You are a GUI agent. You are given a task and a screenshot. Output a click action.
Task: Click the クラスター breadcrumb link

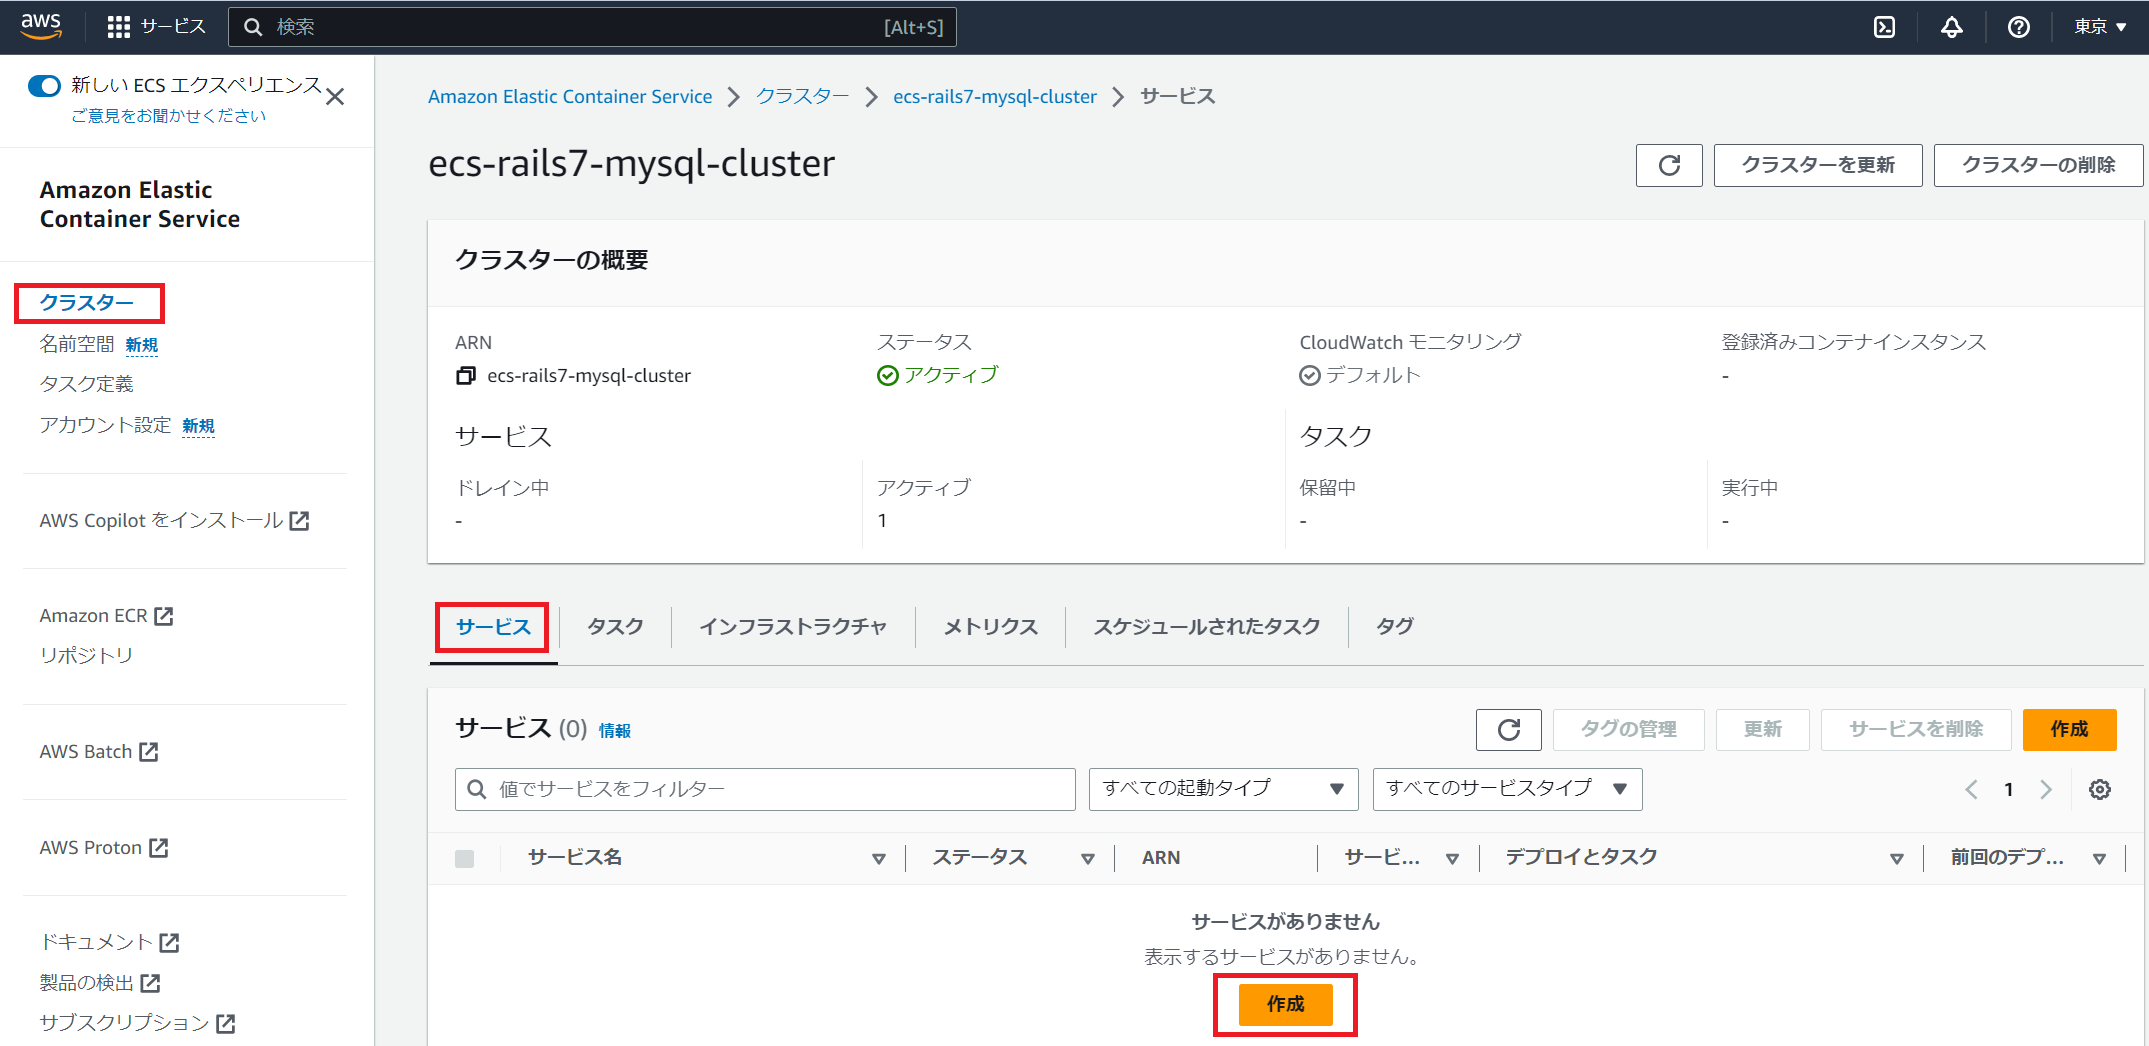pos(802,97)
